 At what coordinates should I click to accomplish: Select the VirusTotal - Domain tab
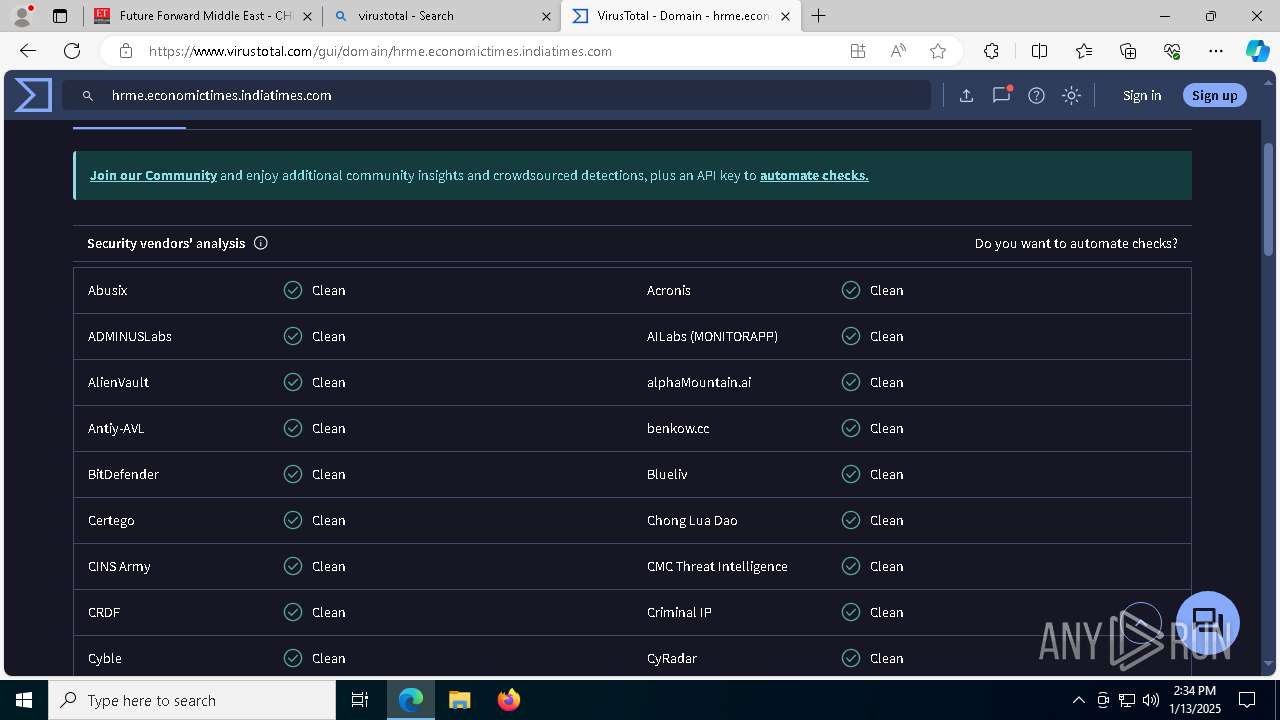click(681, 16)
